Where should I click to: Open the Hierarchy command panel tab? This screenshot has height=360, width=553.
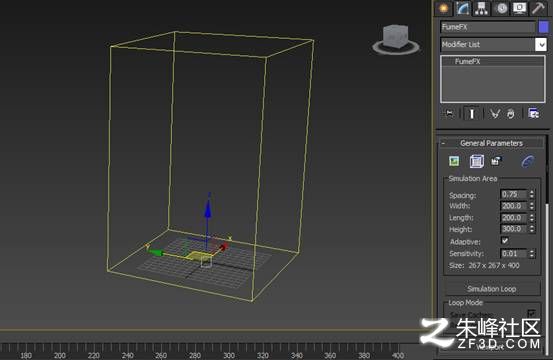(481, 8)
